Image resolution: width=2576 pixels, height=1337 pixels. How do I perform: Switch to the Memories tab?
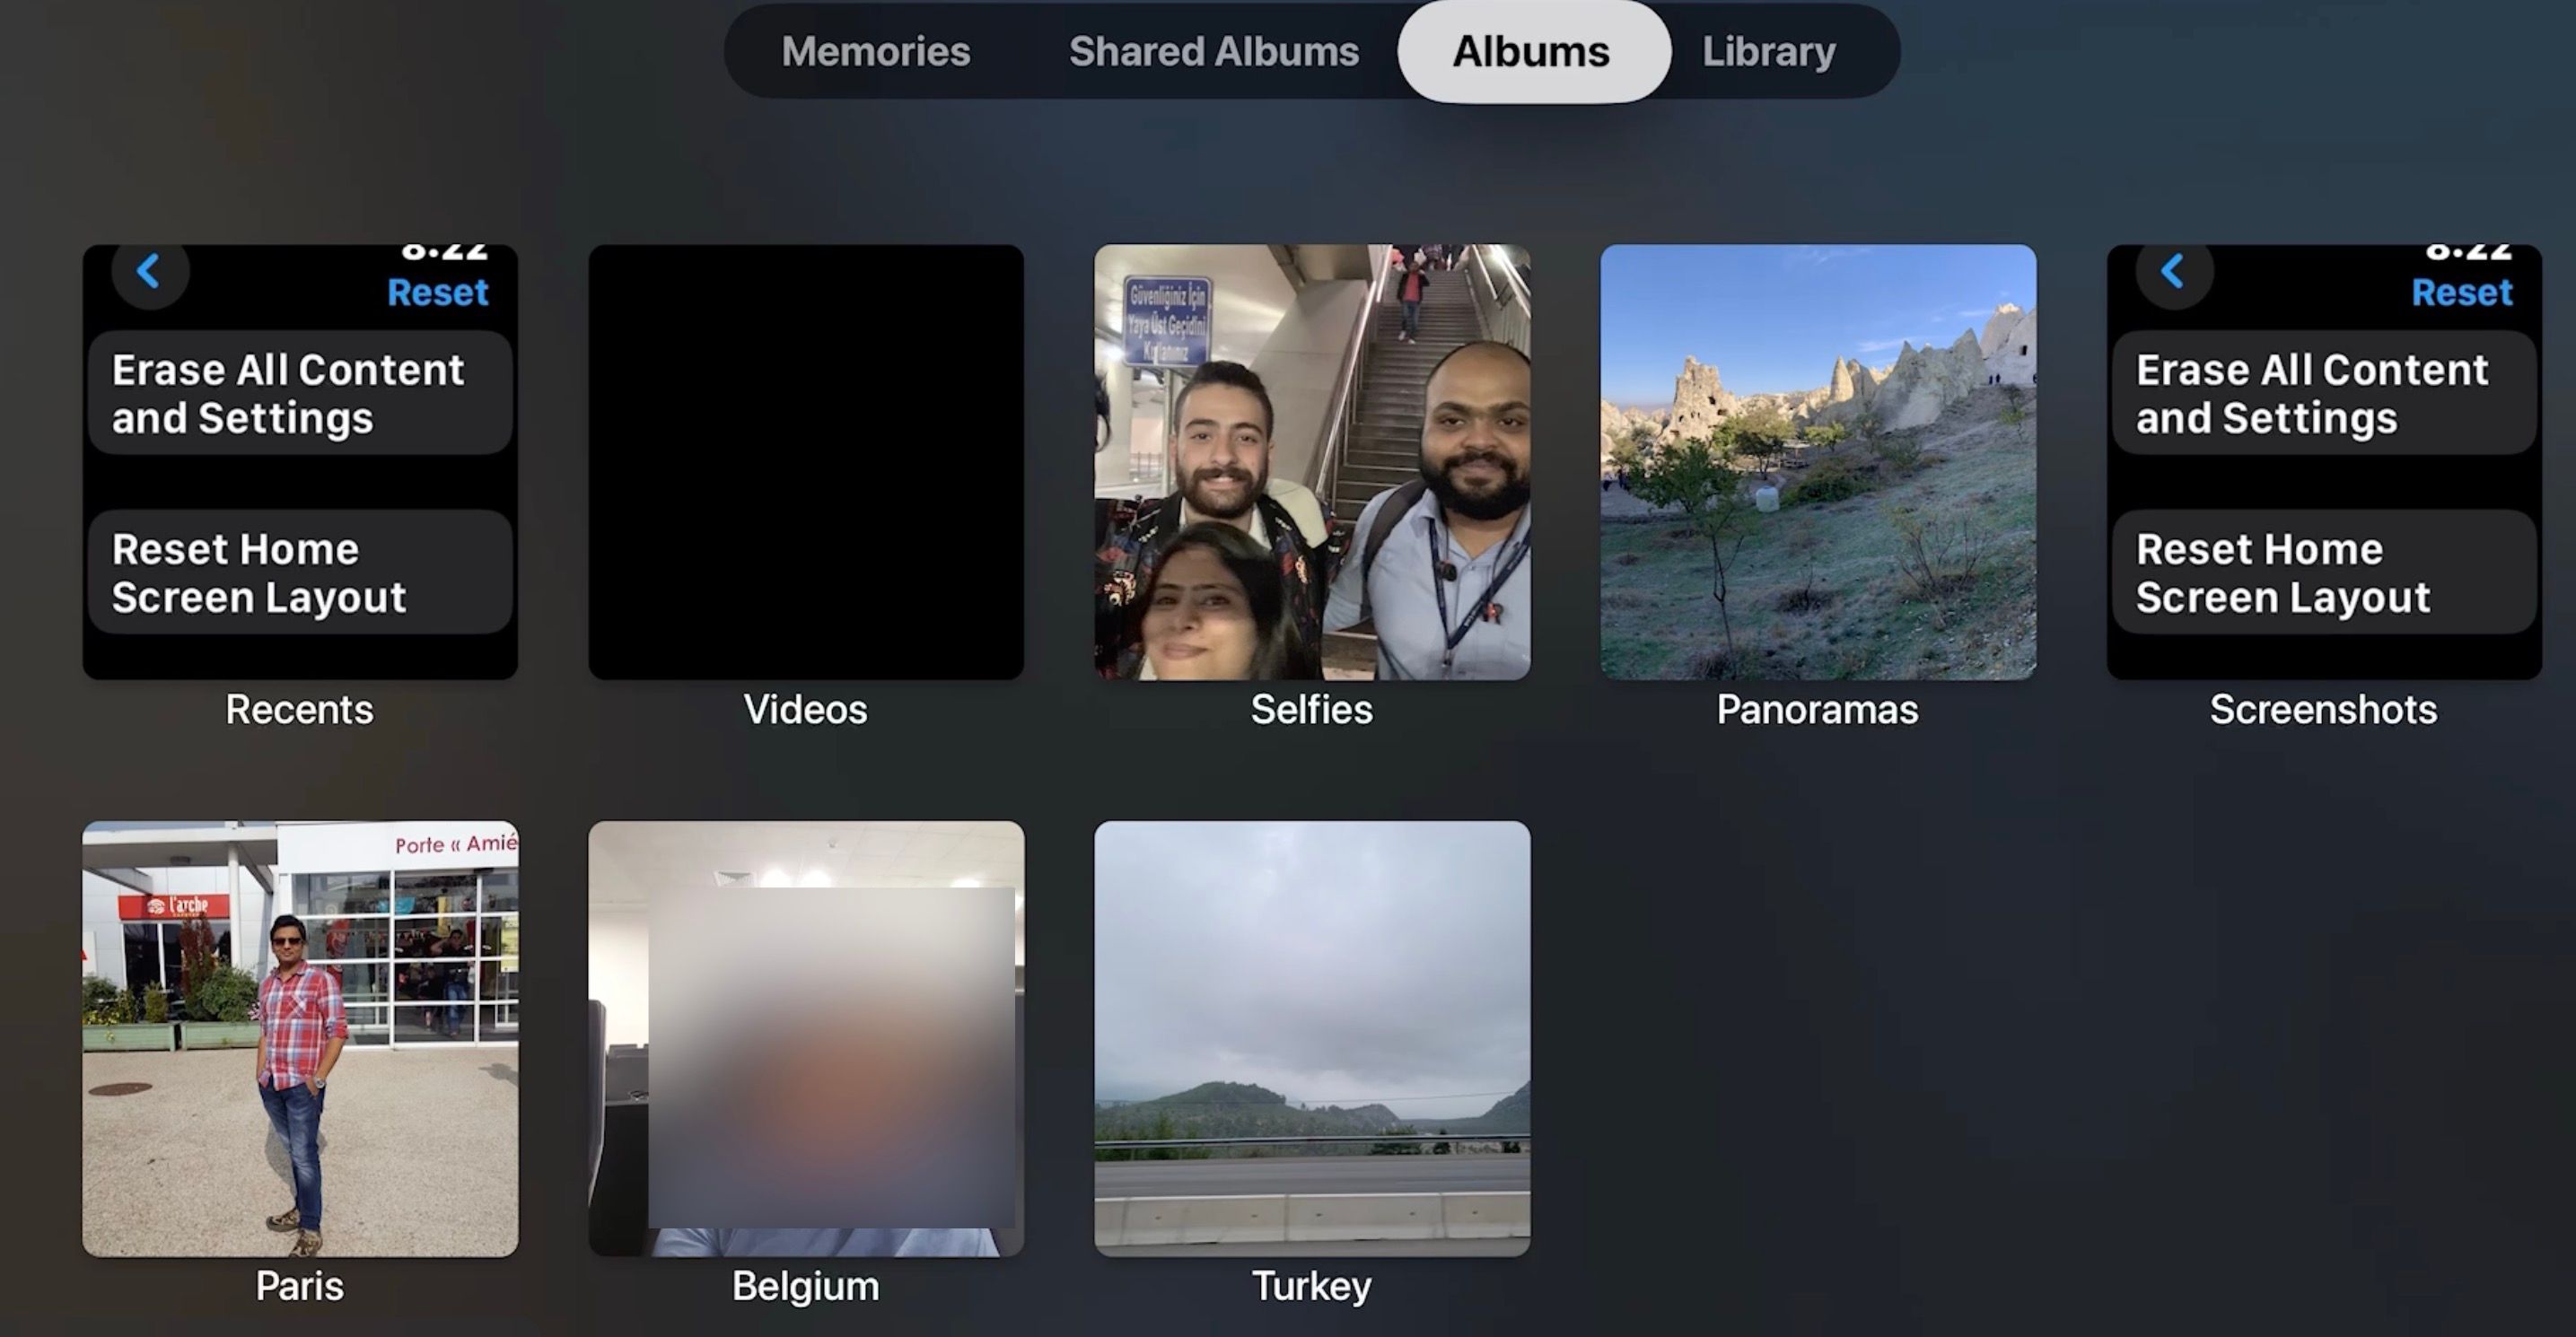(x=874, y=49)
